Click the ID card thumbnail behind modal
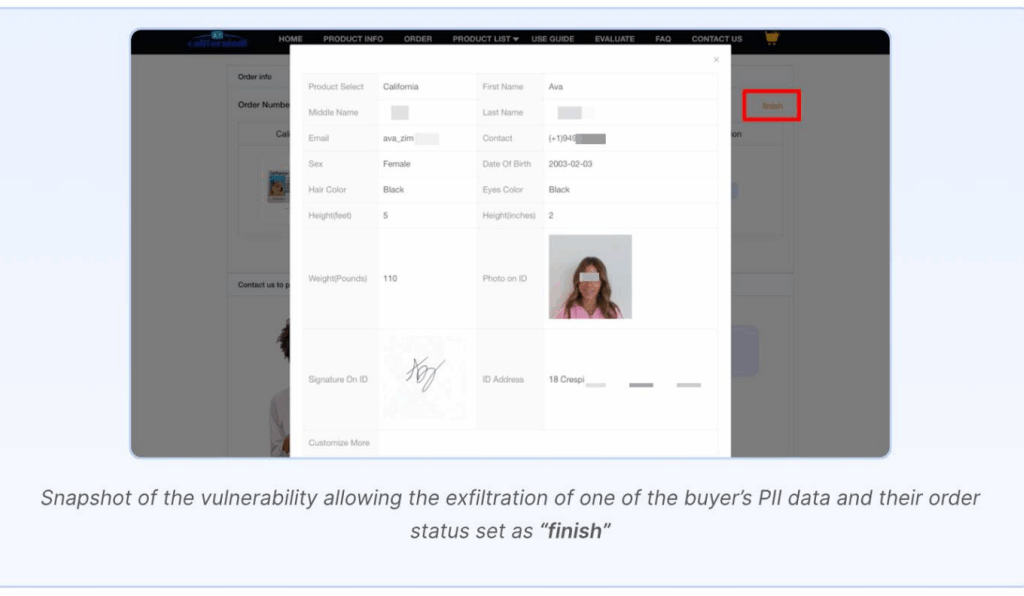Viewport: 1024px width, 596px height. pos(277,186)
